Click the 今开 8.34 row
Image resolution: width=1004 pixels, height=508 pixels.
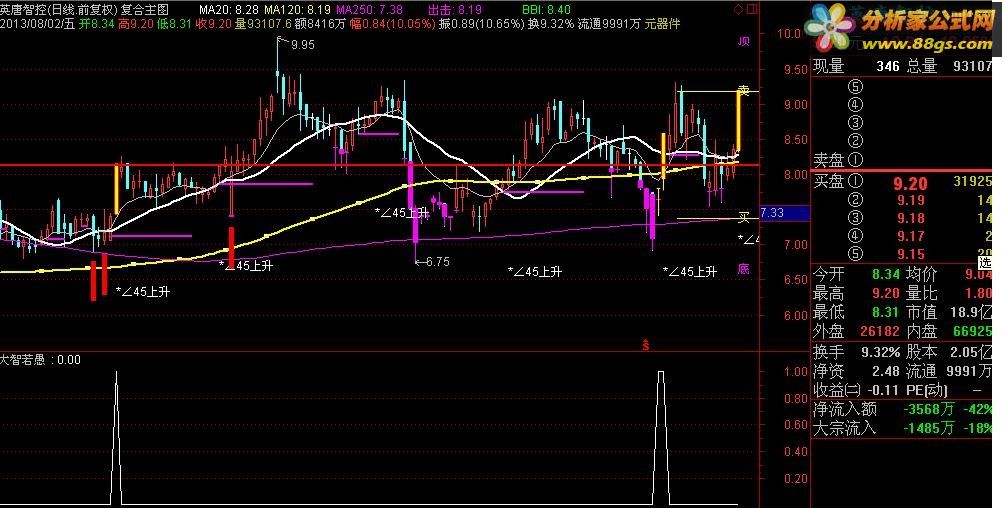pyautogui.click(x=856, y=274)
